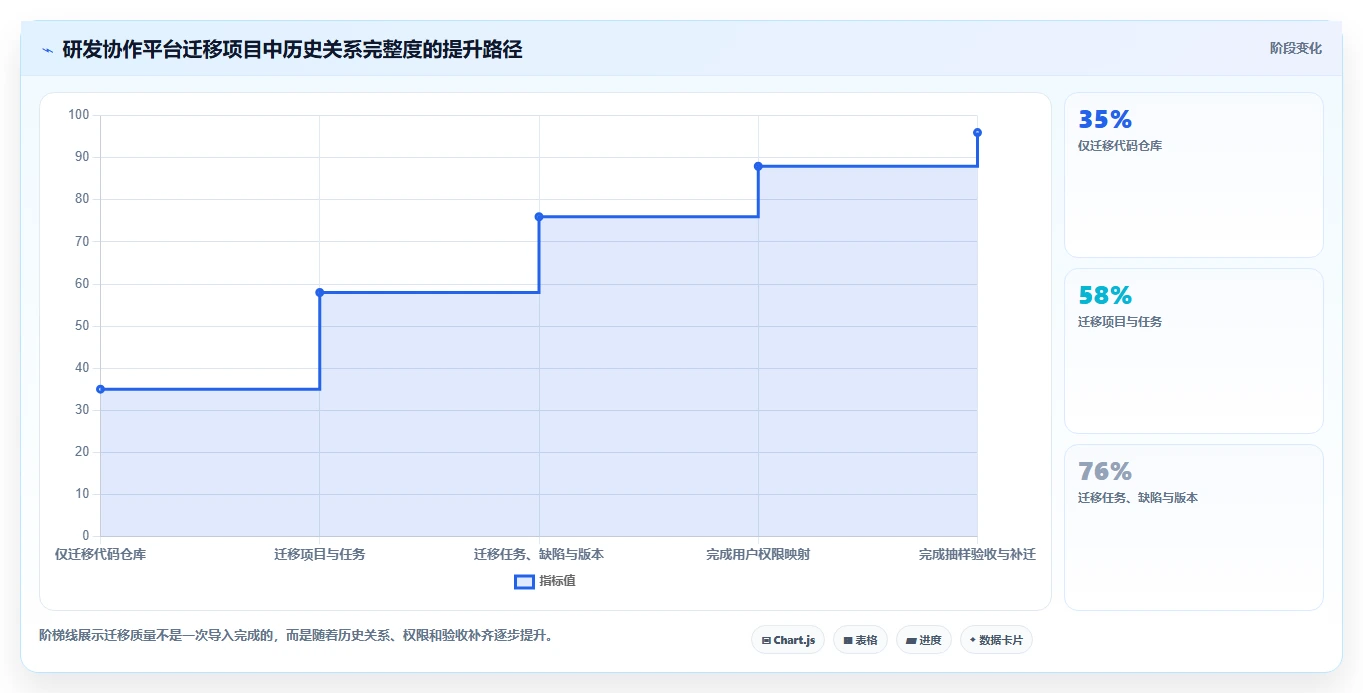Click the x-axis label 完成用户权限映射
The width and height of the screenshot is (1363, 693).
coord(758,554)
